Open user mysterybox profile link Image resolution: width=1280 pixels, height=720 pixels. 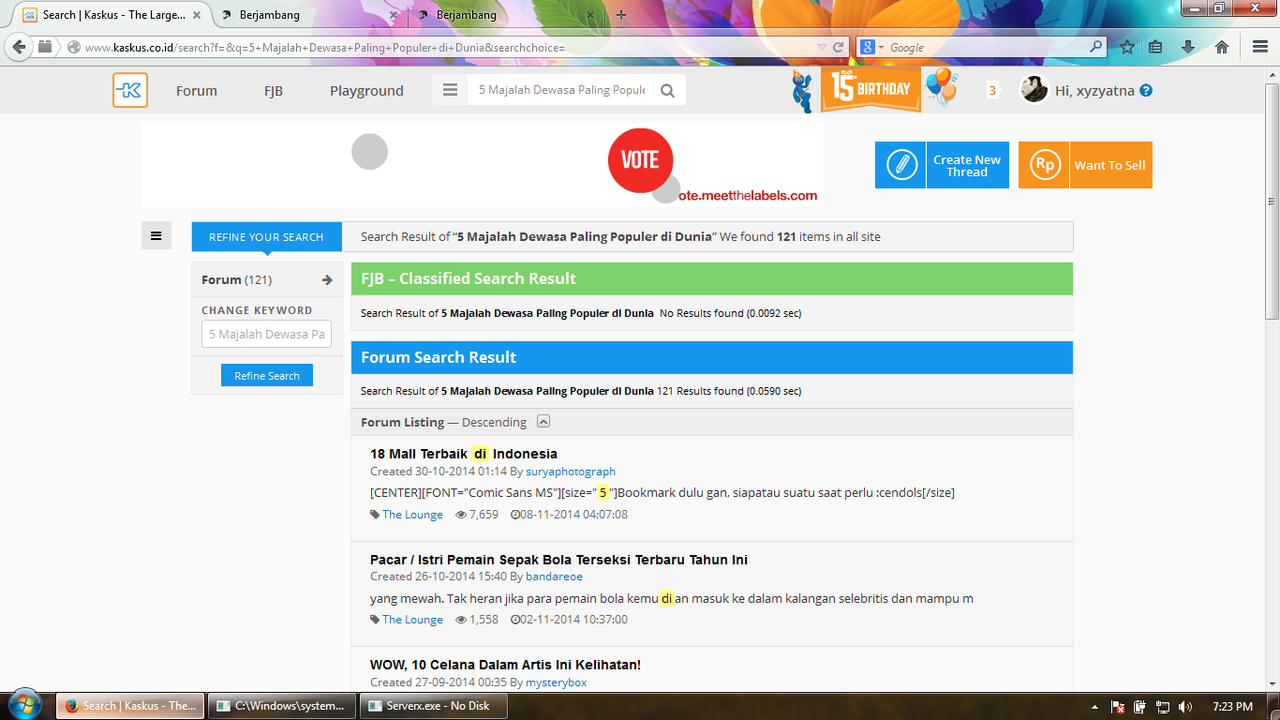[556, 682]
